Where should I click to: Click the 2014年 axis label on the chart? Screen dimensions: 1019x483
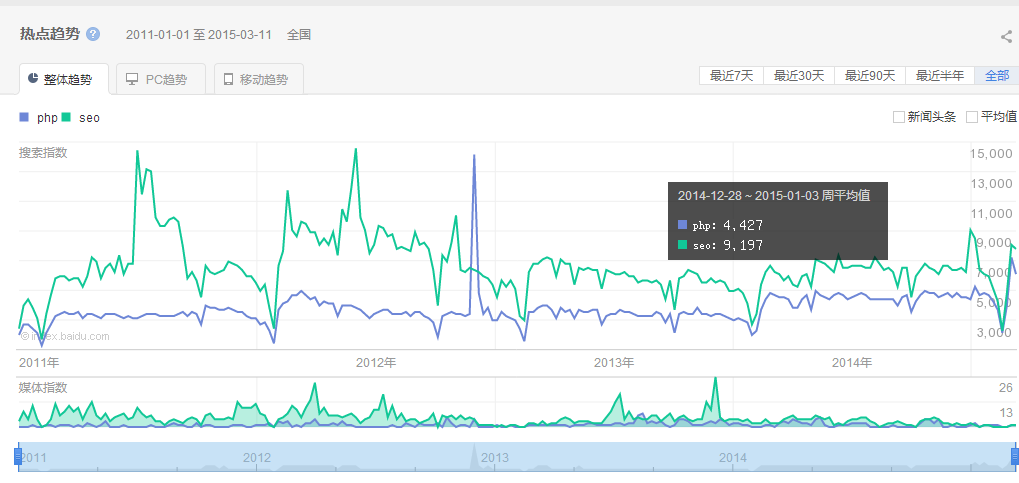click(851, 363)
